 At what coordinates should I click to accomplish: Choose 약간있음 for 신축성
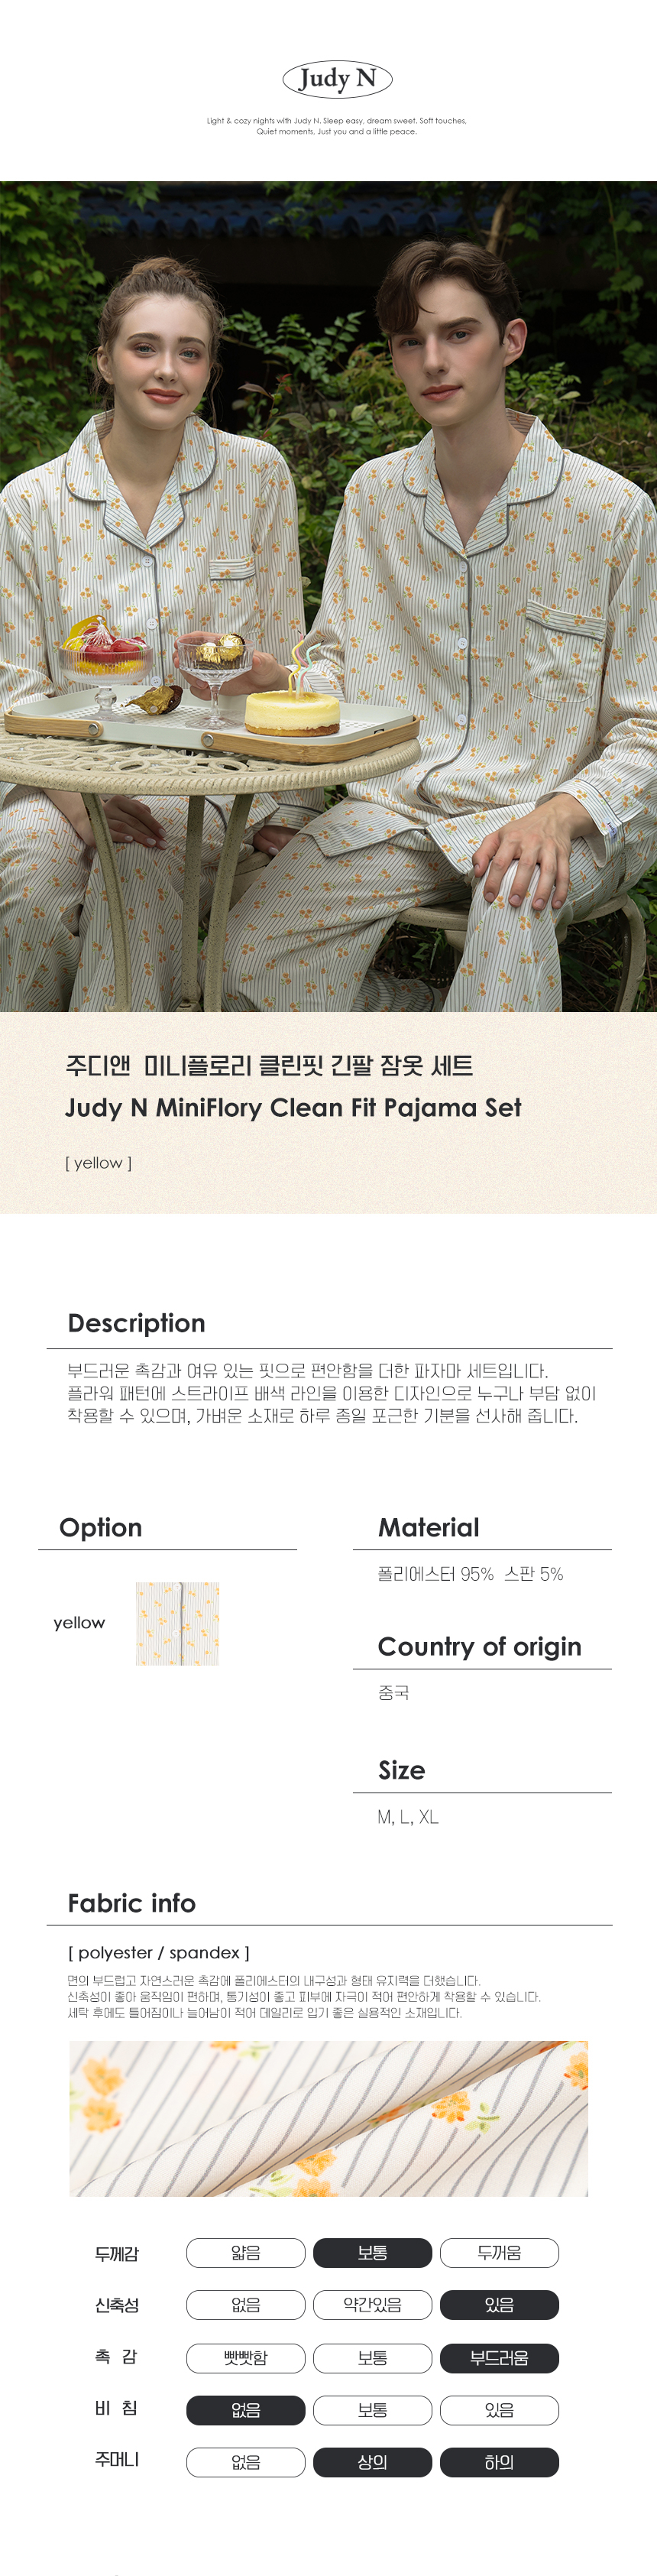[x=372, y=2304]
